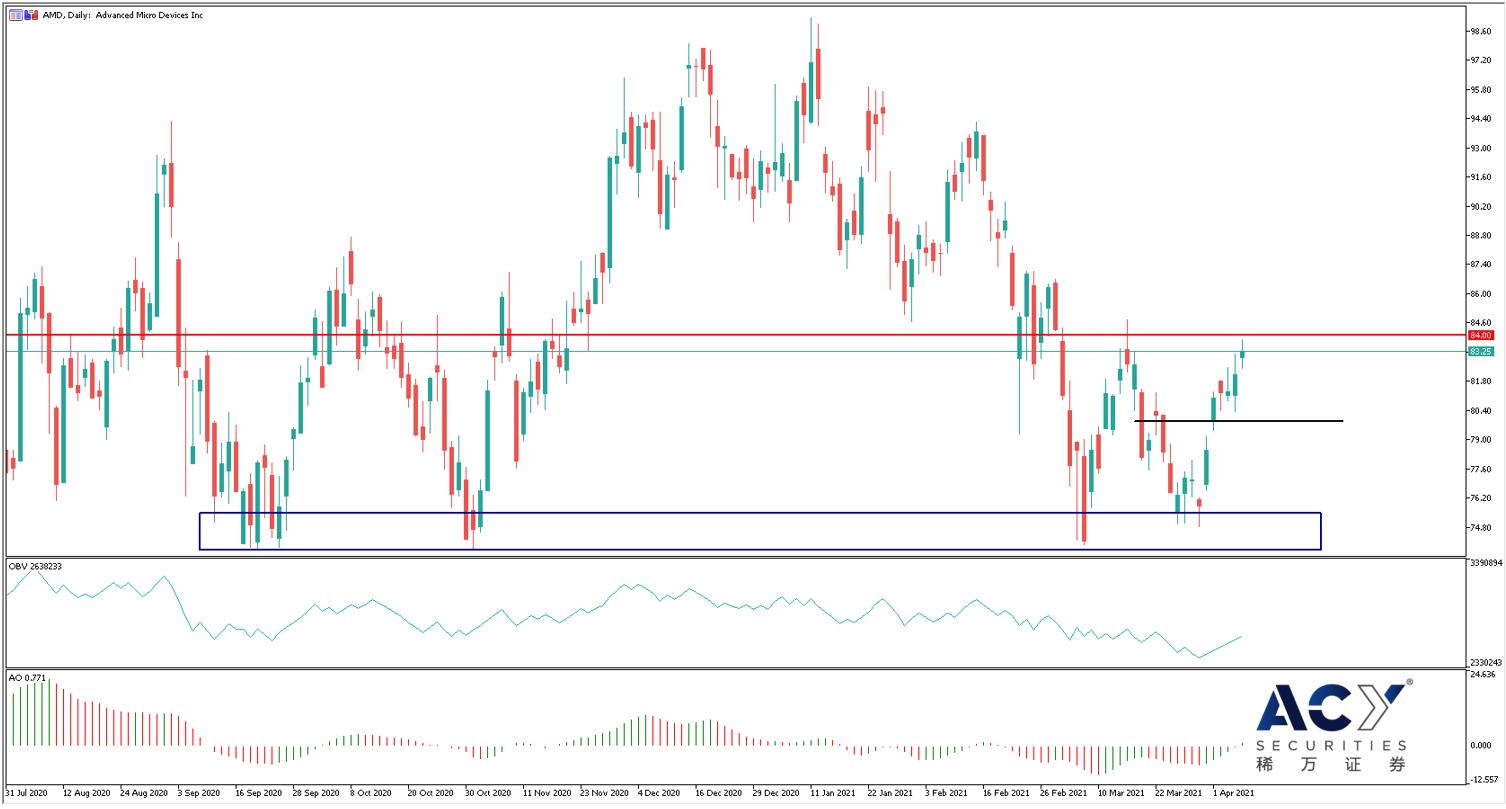Click the '23 Nov 2020' date label
This screenshot has height=809, width=1506.
(x=604, y=792)
